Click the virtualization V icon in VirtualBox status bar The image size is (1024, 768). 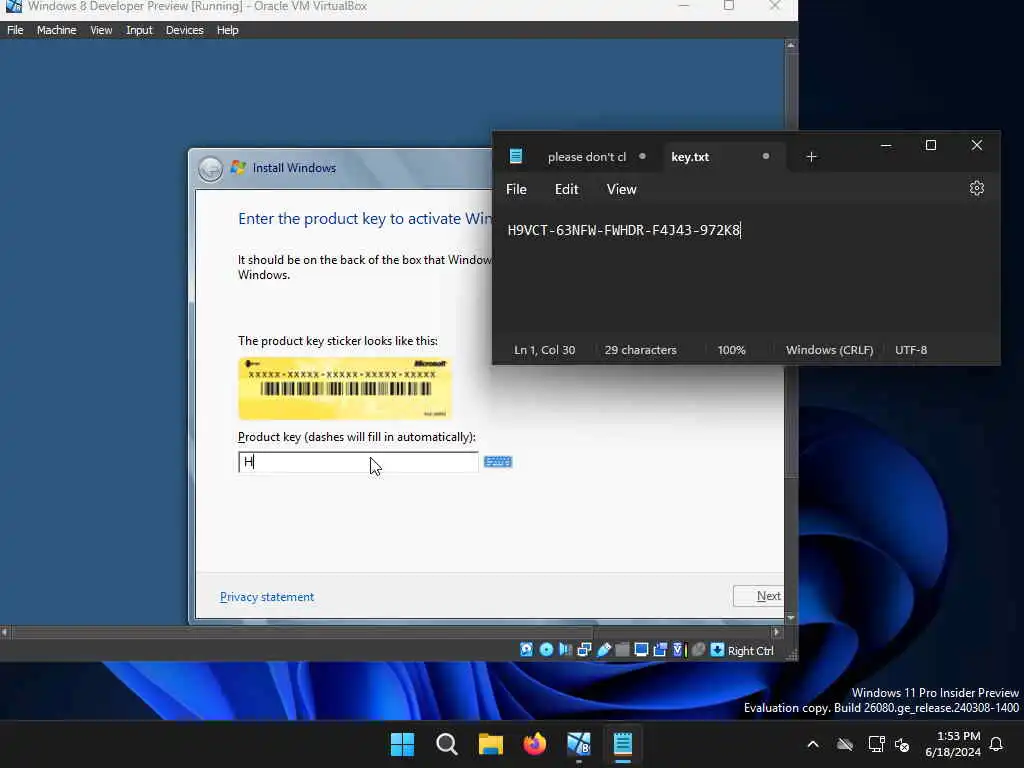[678, 650]
